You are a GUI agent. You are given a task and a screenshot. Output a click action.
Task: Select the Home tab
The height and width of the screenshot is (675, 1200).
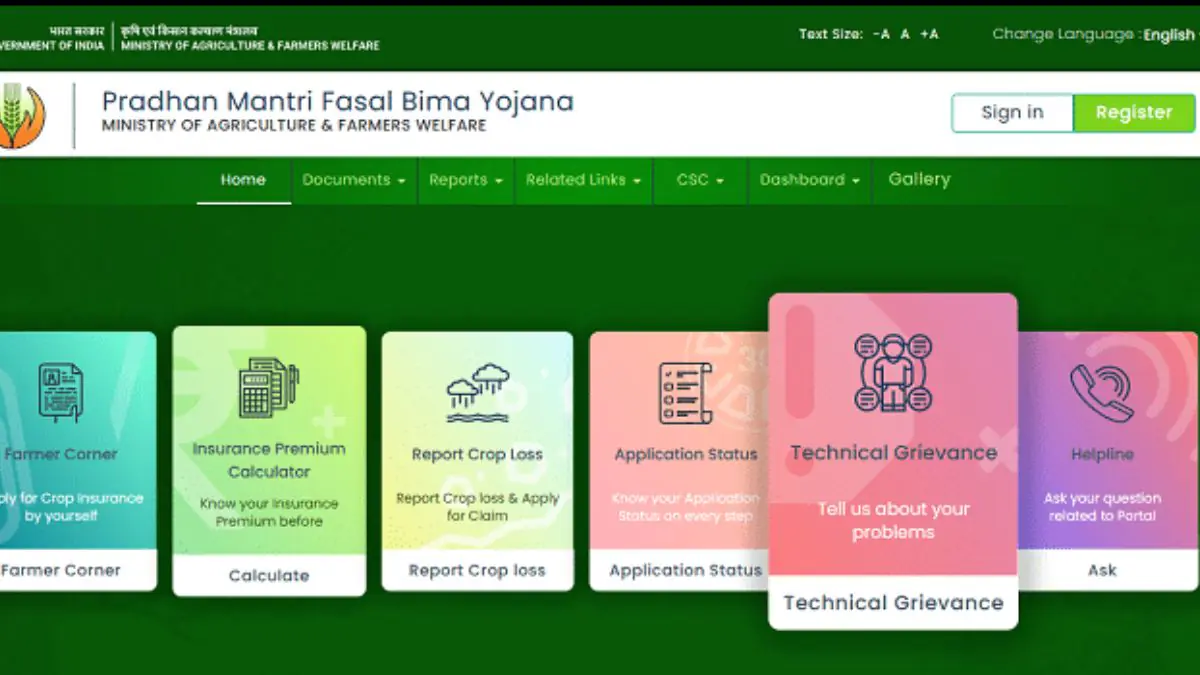coord(242,180)
